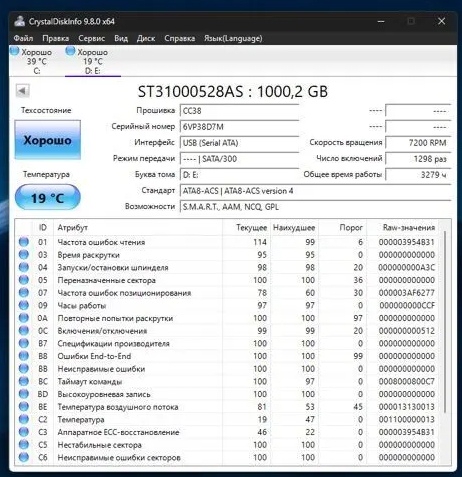Open the Язык(Language) menu
The image size is (462, 477).
click(233, 38)
